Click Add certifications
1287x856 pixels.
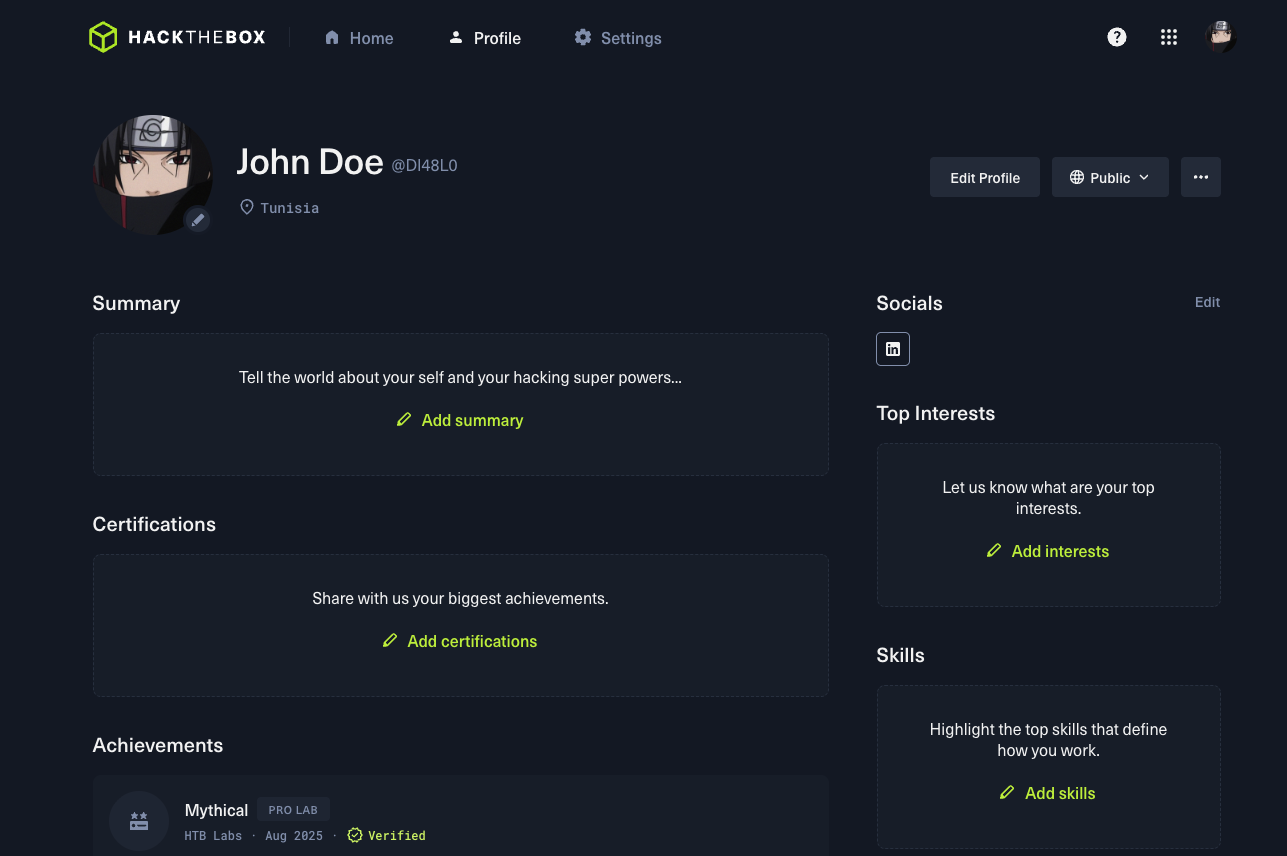pos(459,641)
